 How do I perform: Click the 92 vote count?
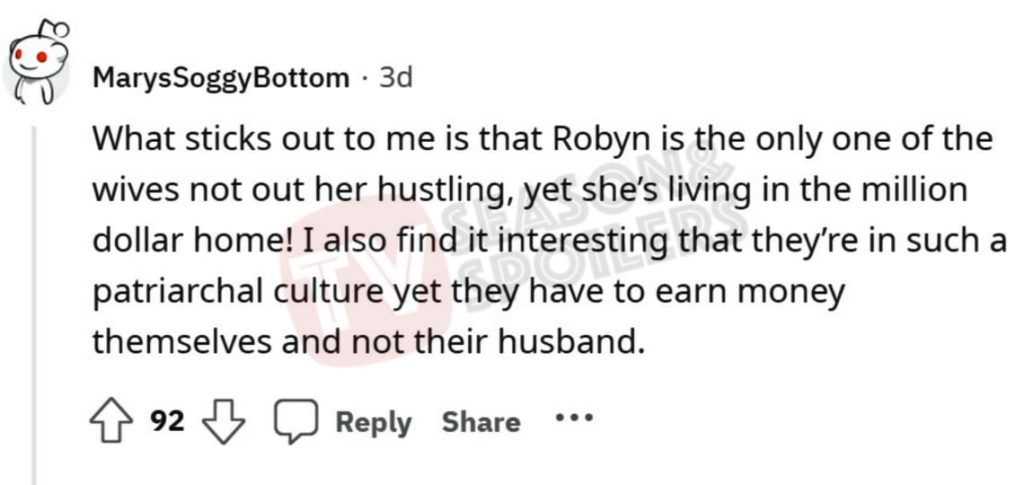[x=167, y=422]
